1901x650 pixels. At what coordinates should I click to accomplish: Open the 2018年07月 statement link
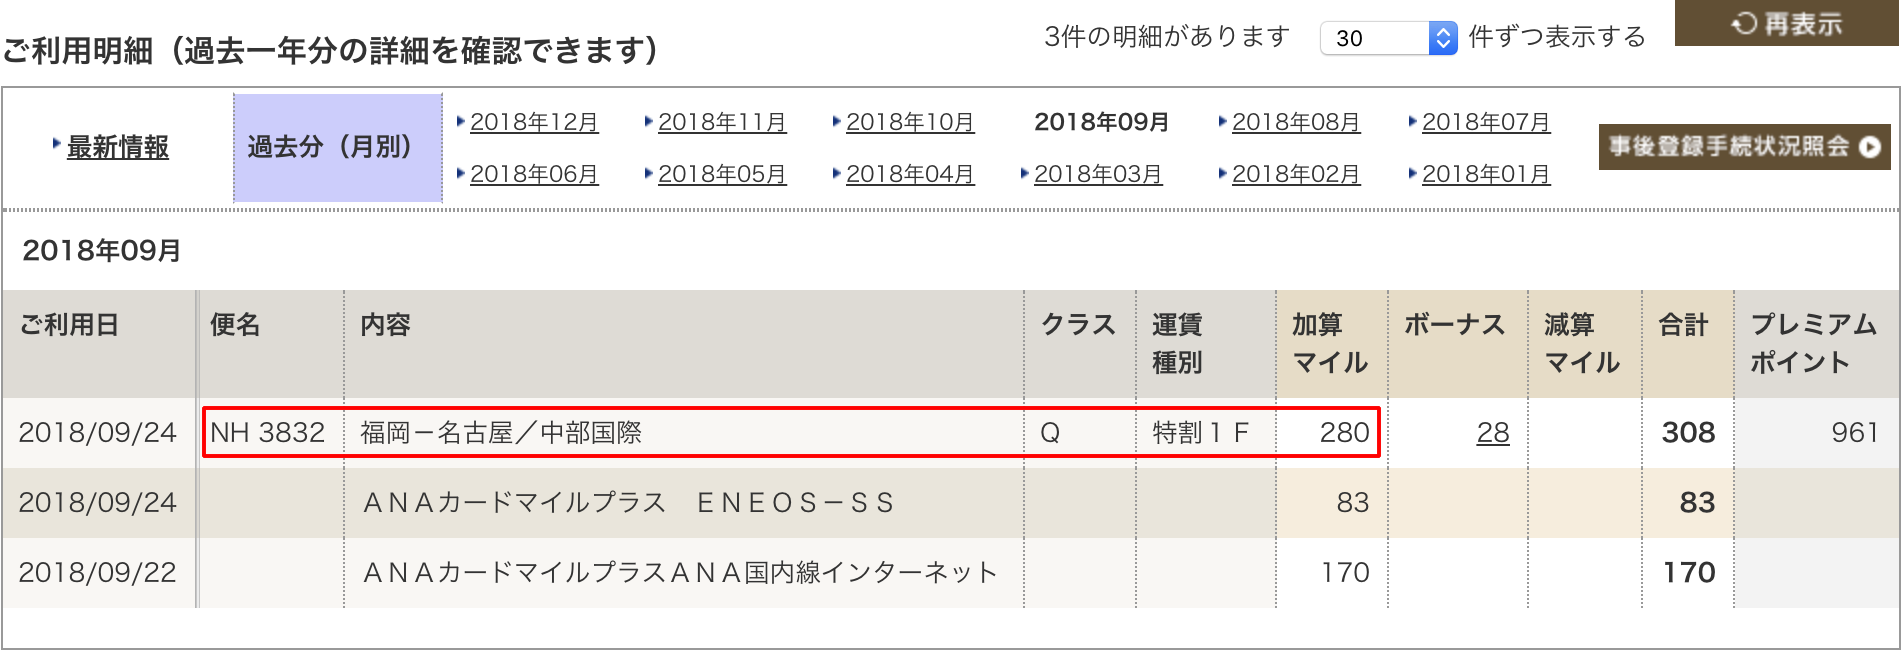[x=1486, y=122]
